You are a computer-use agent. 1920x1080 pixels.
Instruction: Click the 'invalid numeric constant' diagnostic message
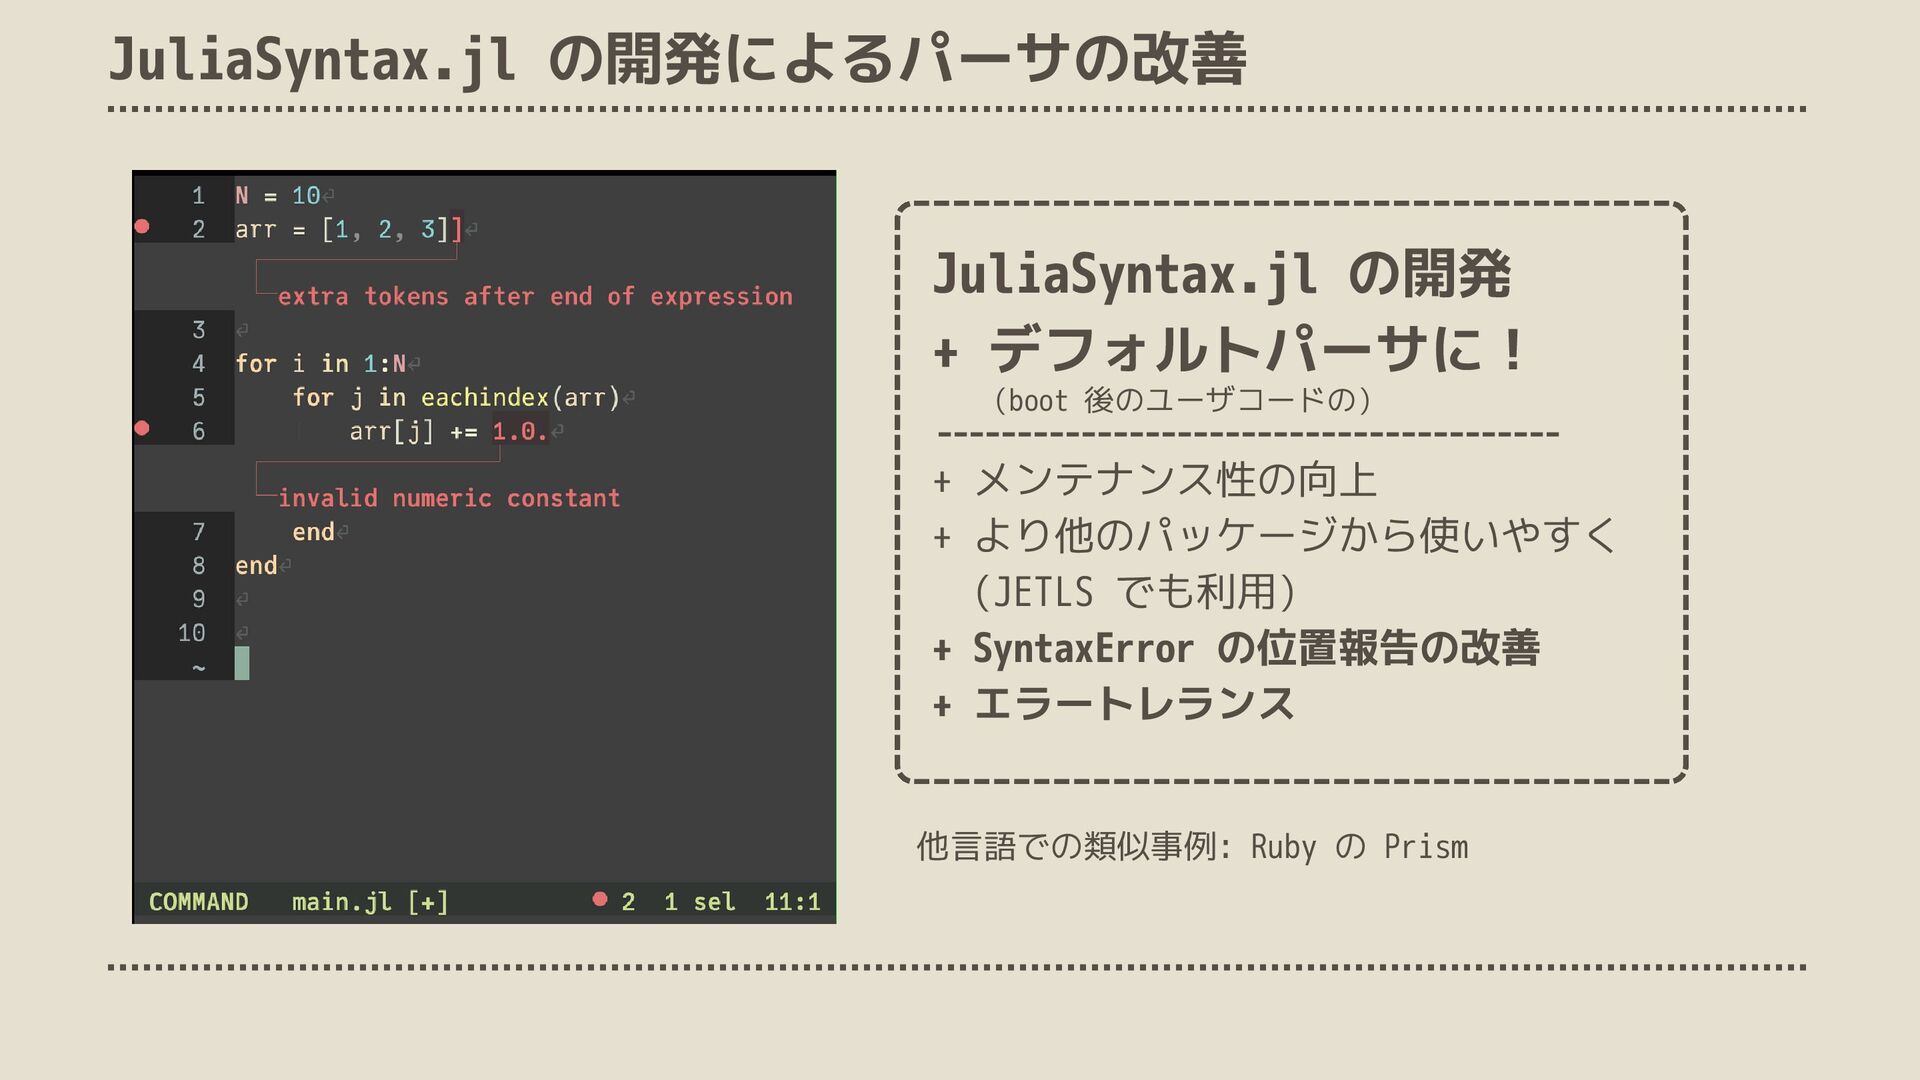click(449, 498)
